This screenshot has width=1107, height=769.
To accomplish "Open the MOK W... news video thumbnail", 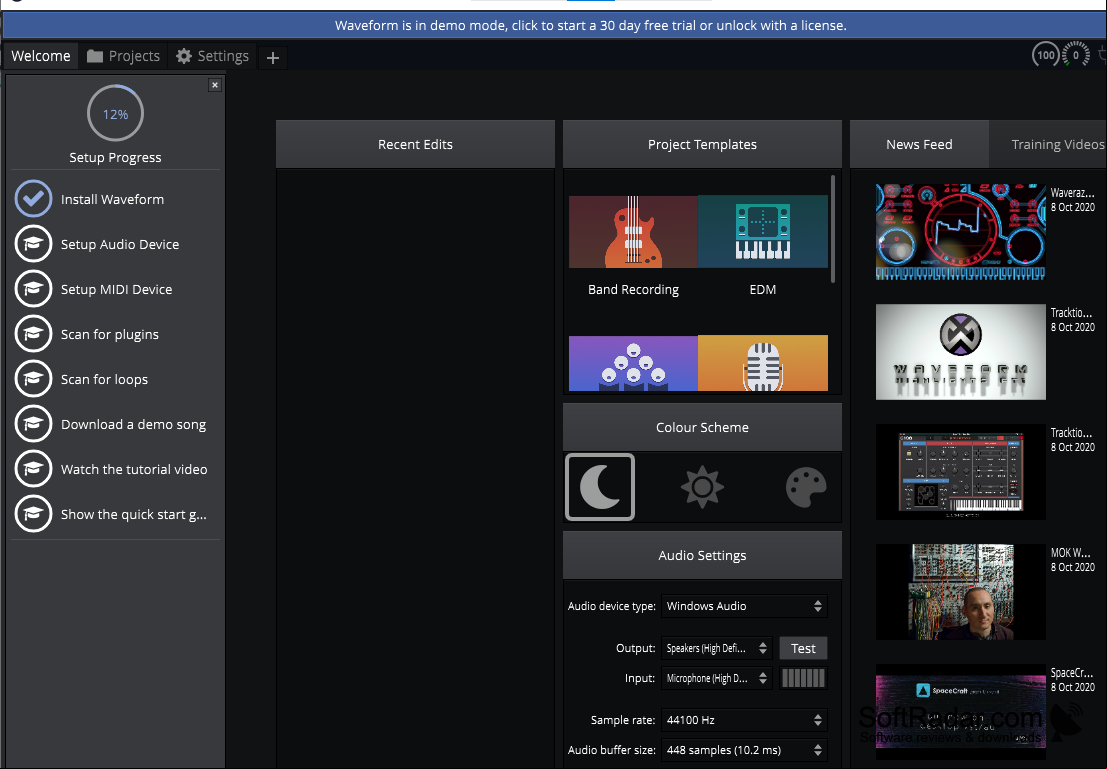I will coord(961,592).
